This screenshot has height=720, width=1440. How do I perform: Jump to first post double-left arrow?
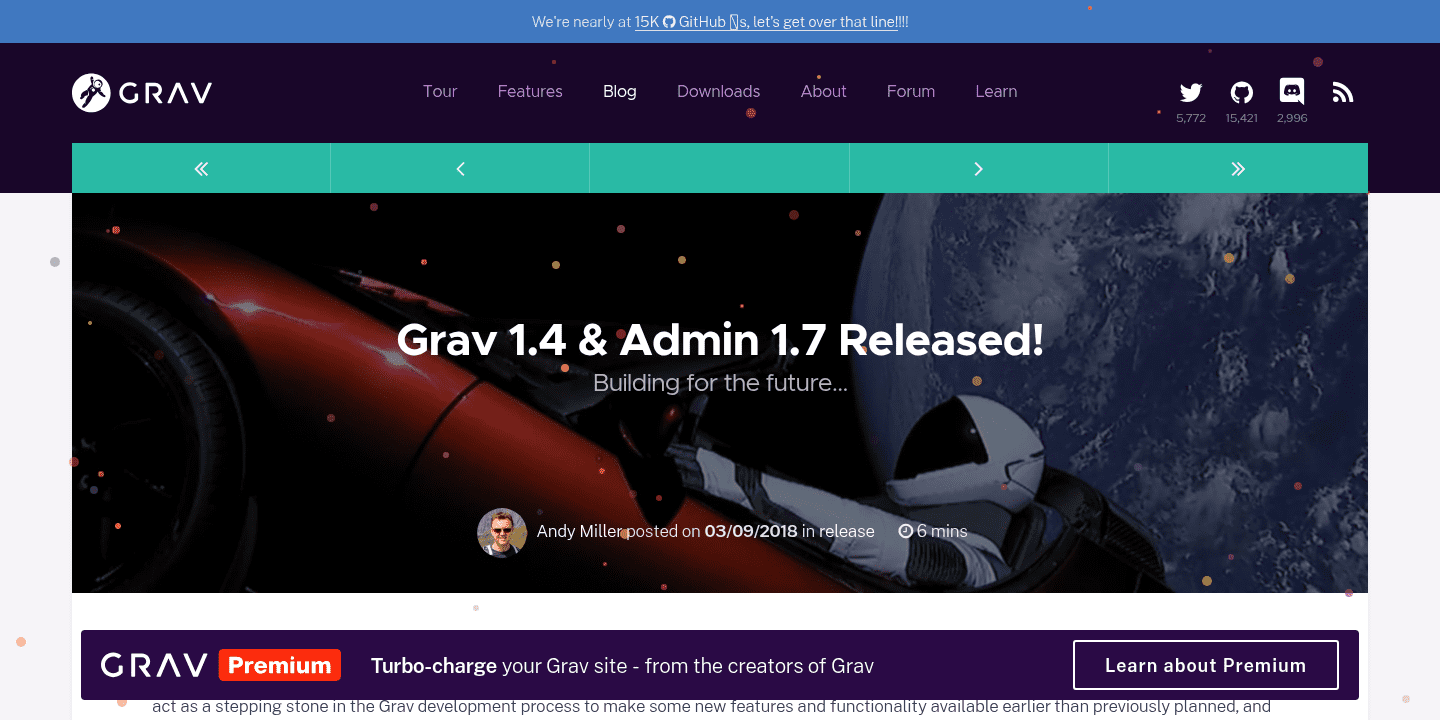click(201, 168)
